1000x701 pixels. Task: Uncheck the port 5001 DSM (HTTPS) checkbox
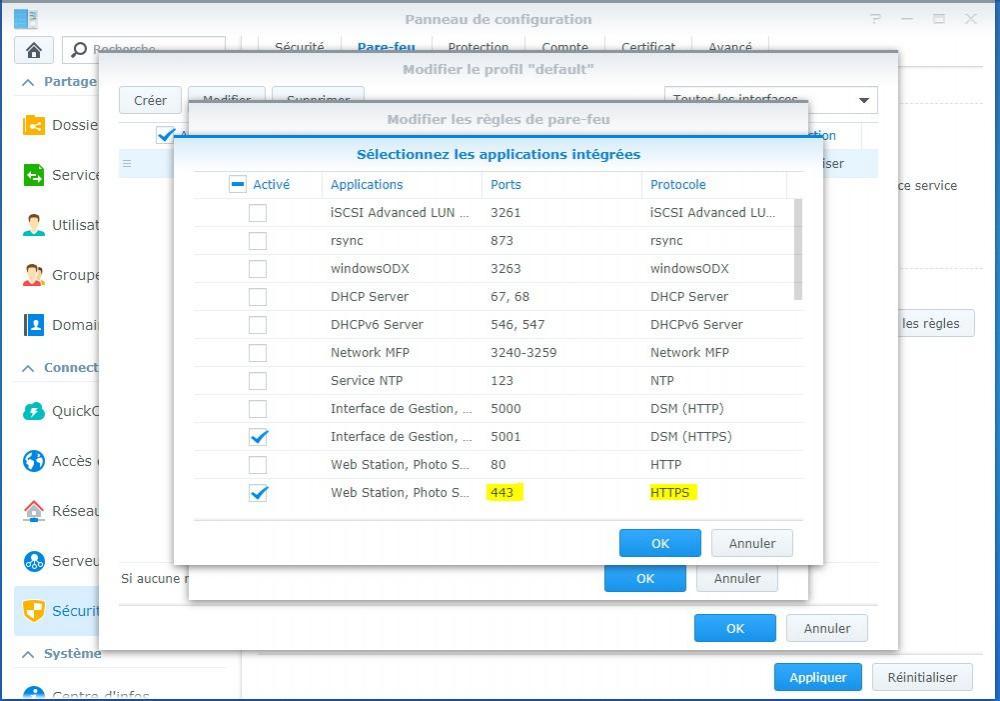258,437
